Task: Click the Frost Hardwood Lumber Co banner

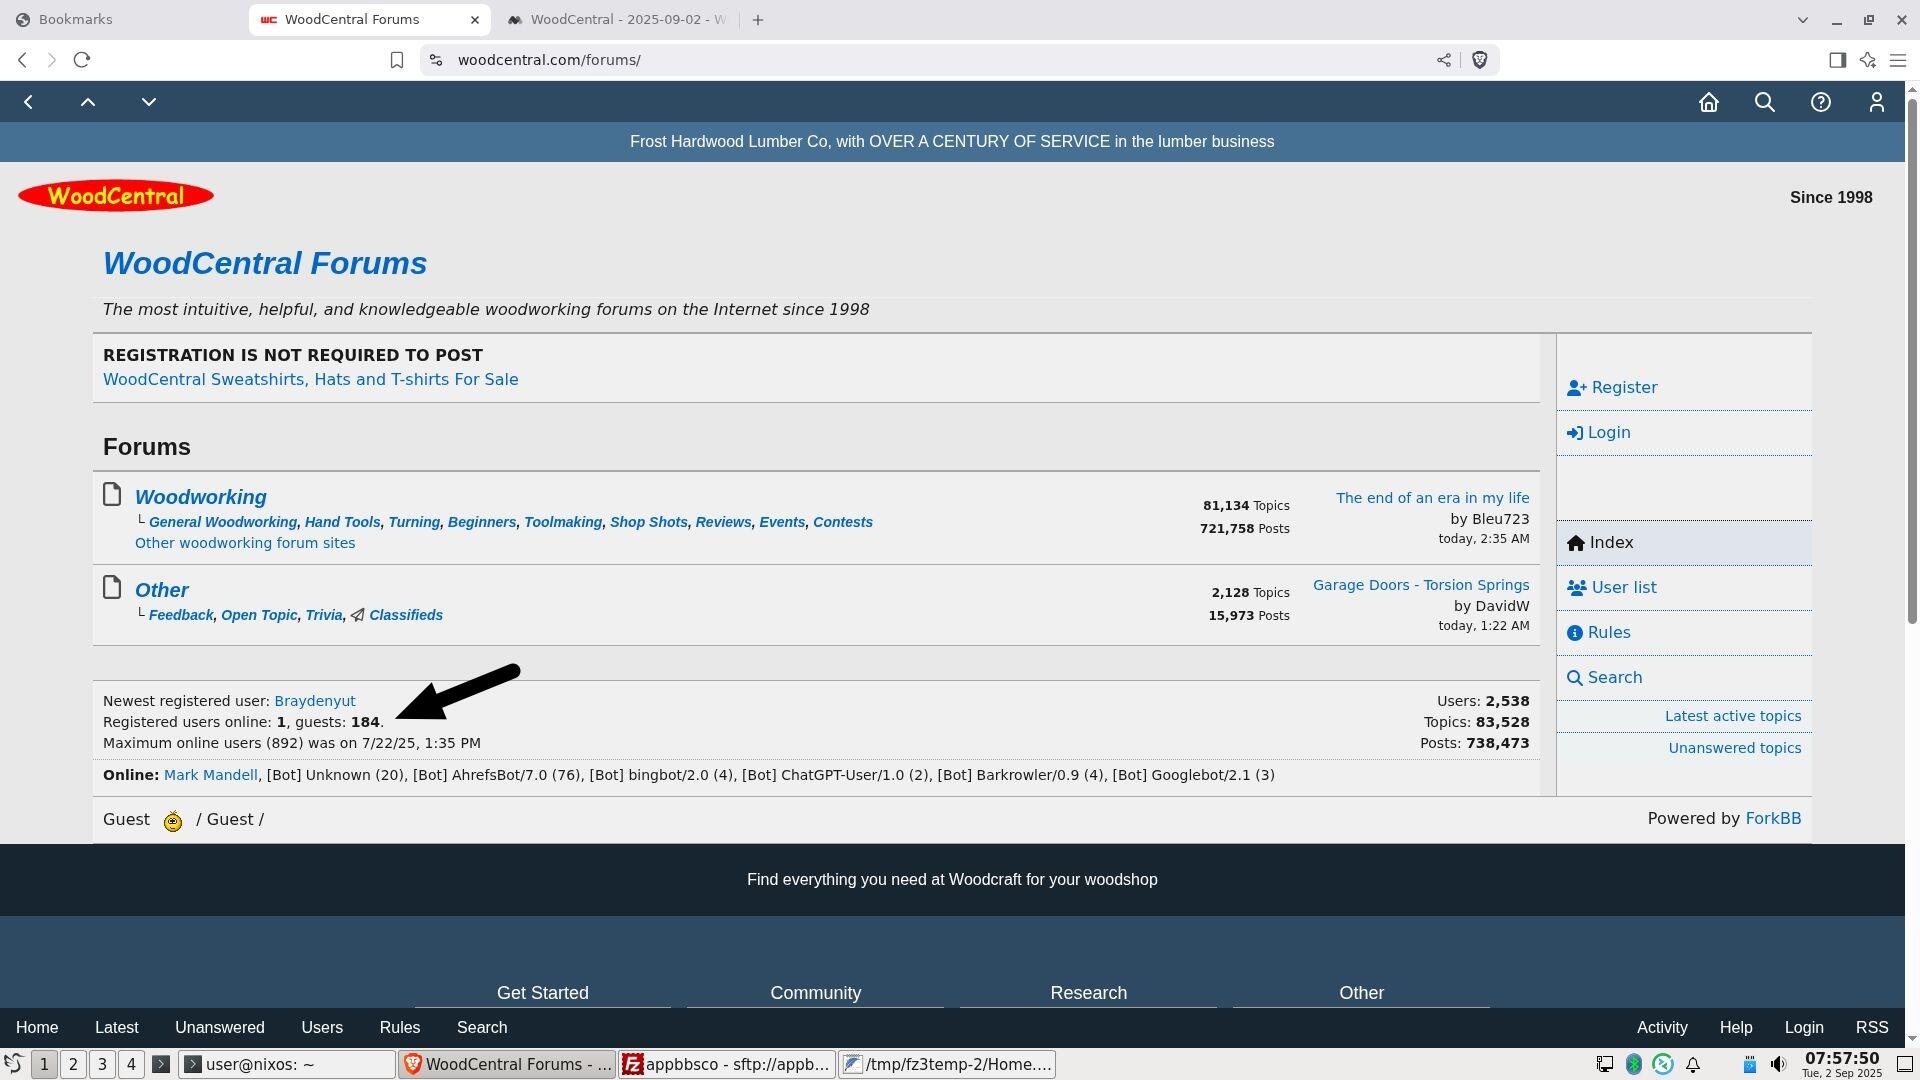Action: [x=952, y=142]
